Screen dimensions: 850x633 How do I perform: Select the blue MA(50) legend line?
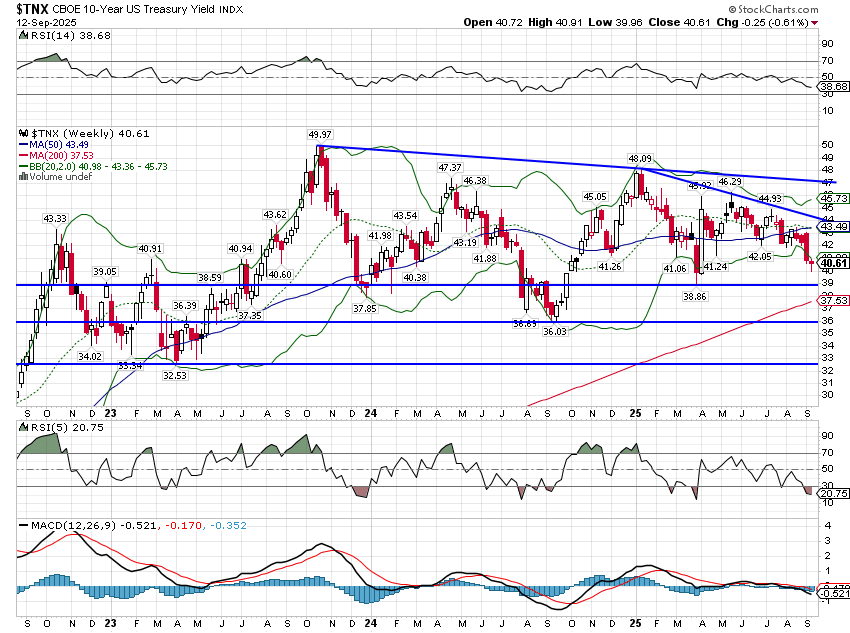pyautogui.click(x=23, y=145)
